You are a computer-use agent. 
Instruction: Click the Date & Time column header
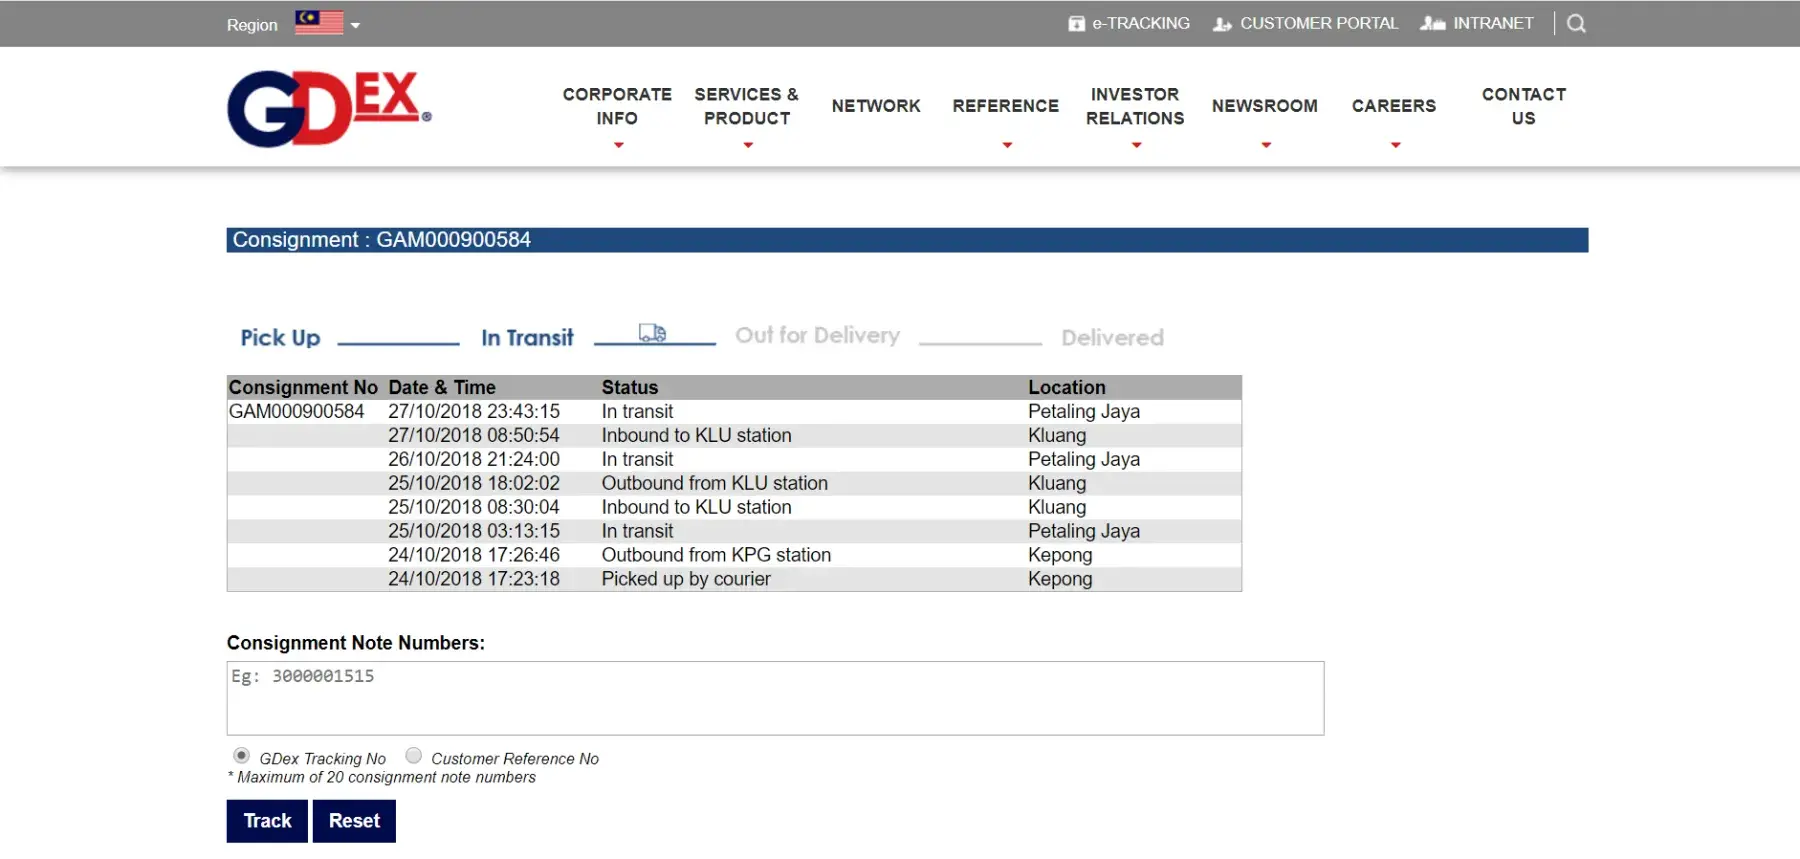click(442, 387)
